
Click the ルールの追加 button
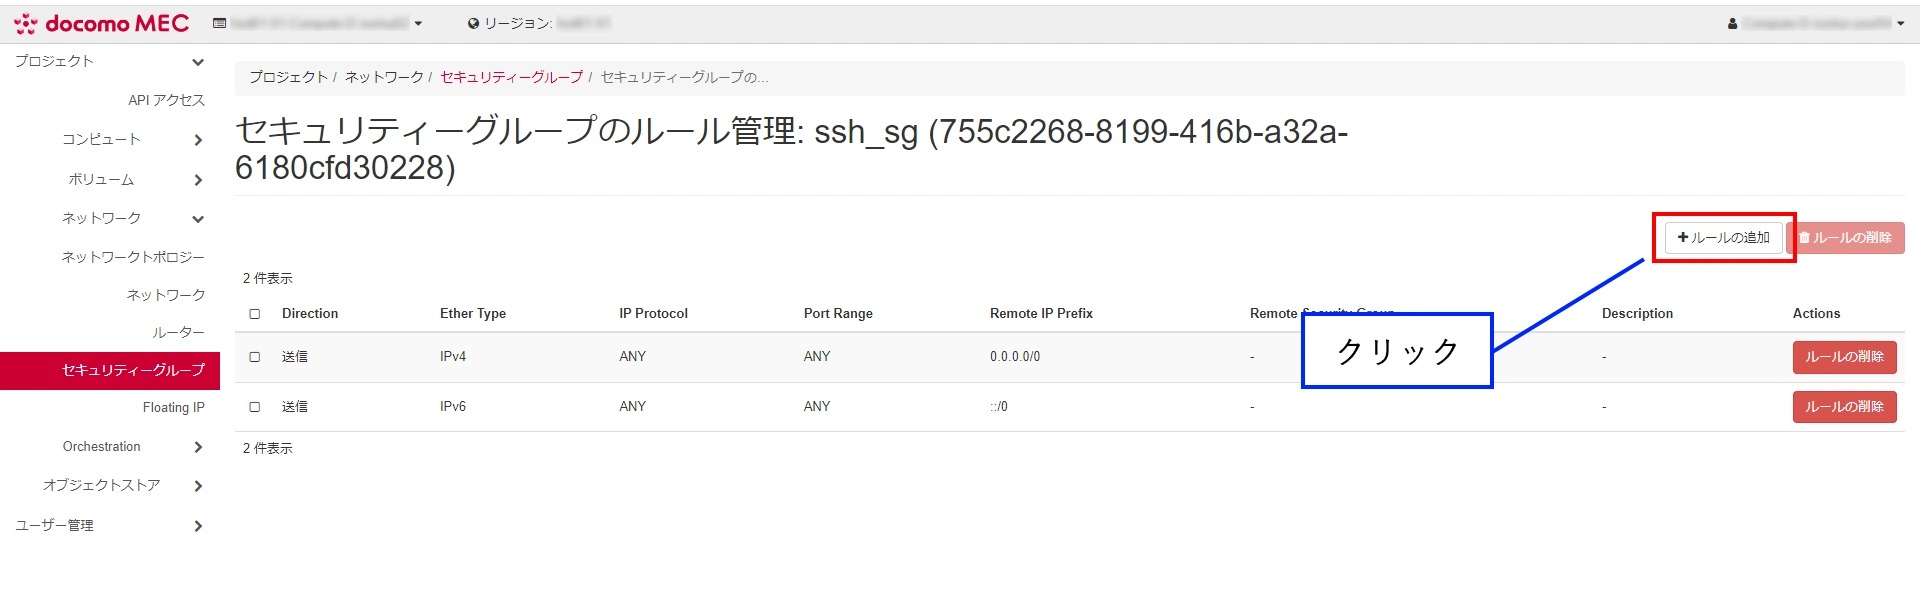1723,238
